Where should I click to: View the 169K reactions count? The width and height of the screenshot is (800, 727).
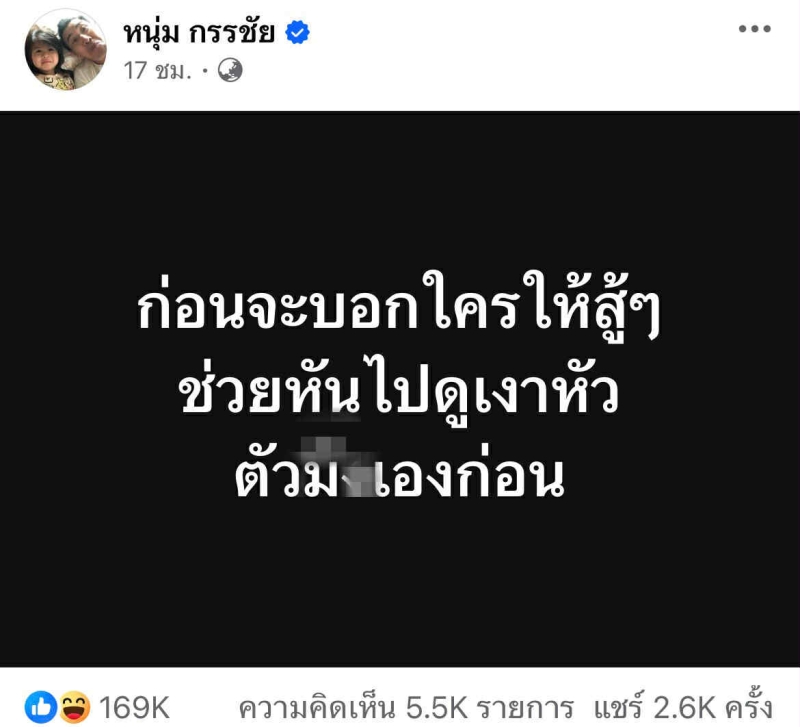(134, 708)
